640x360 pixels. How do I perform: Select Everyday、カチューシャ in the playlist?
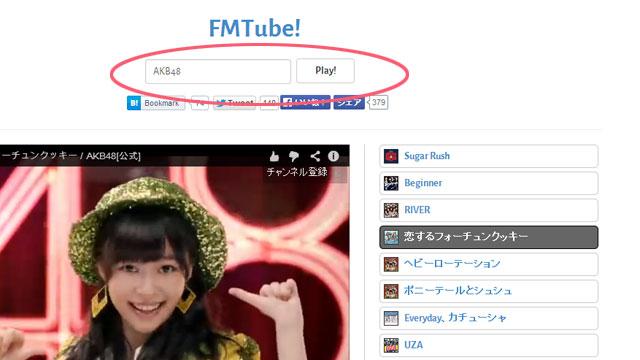click(489, 318)
